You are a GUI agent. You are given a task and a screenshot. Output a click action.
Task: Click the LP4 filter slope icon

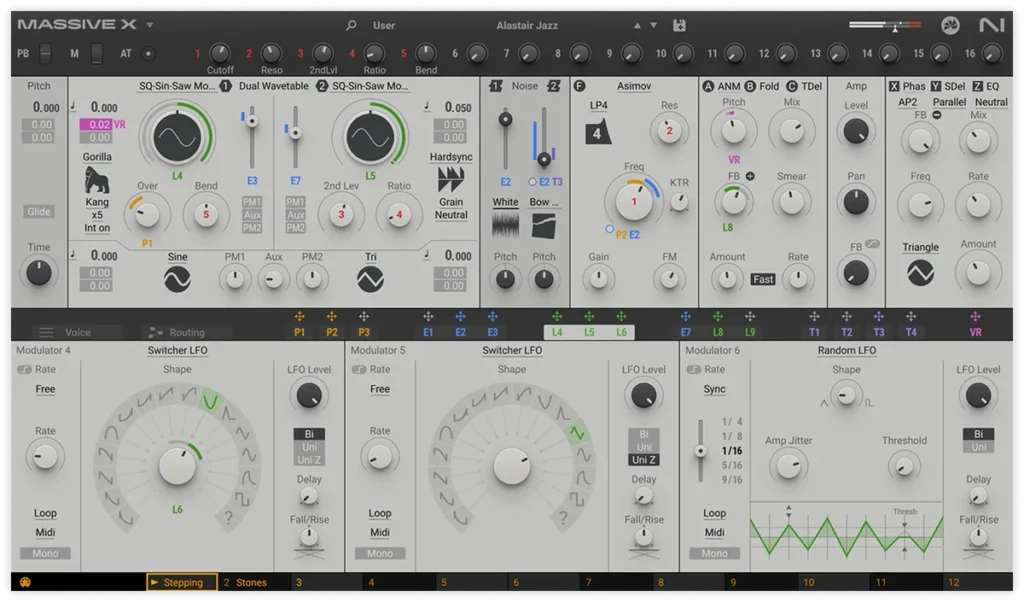coord(598,133)
